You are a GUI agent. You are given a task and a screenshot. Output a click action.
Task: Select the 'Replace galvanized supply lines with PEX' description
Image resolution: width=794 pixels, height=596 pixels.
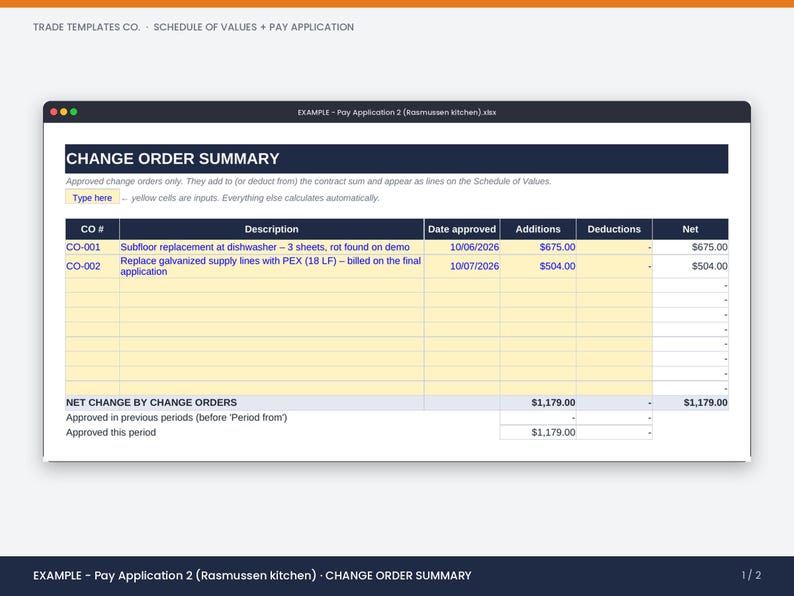[270, 266]
